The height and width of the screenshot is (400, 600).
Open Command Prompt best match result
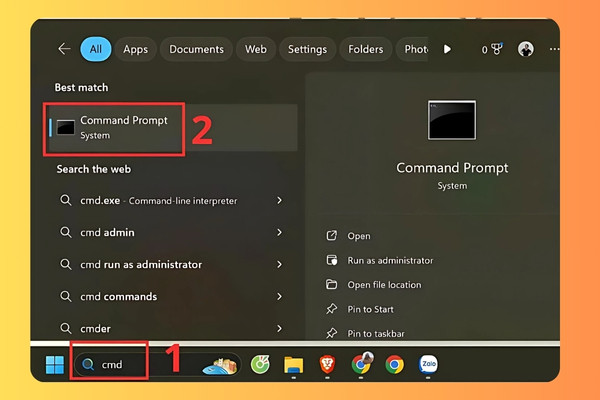tap(174, 127)
